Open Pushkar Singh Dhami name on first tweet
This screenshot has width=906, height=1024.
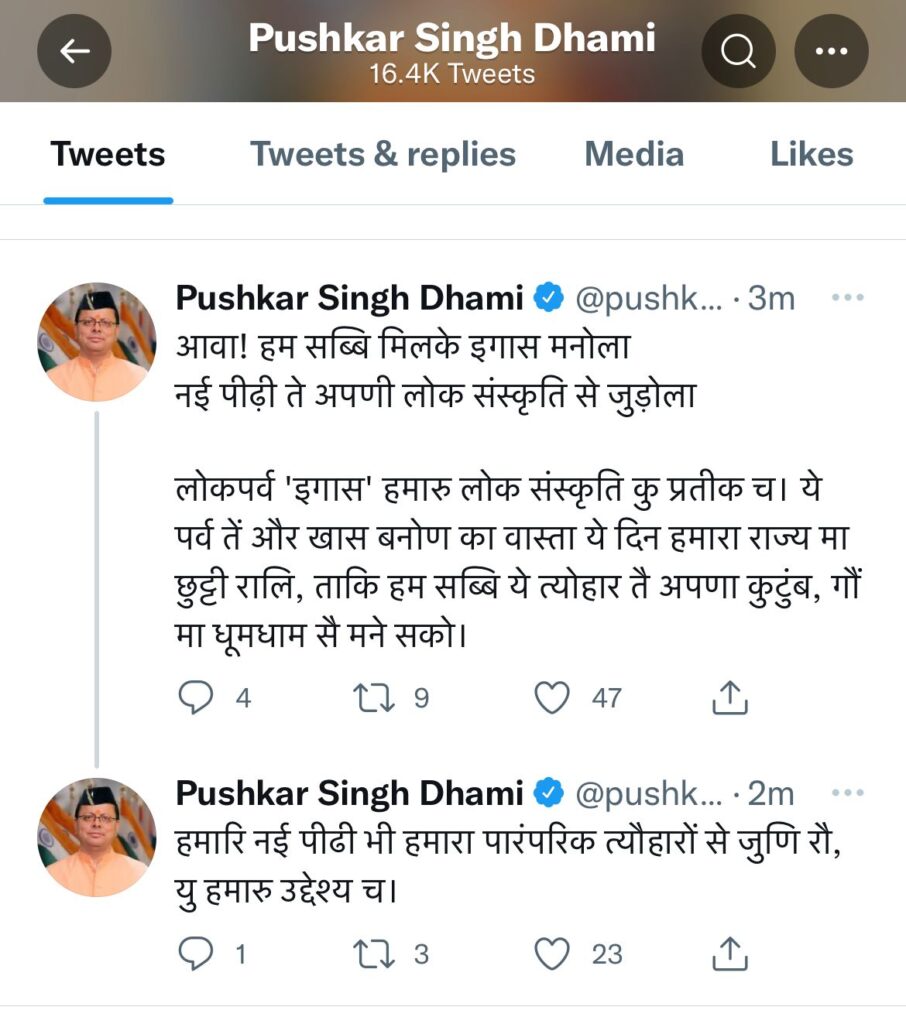tap(349, 297)
